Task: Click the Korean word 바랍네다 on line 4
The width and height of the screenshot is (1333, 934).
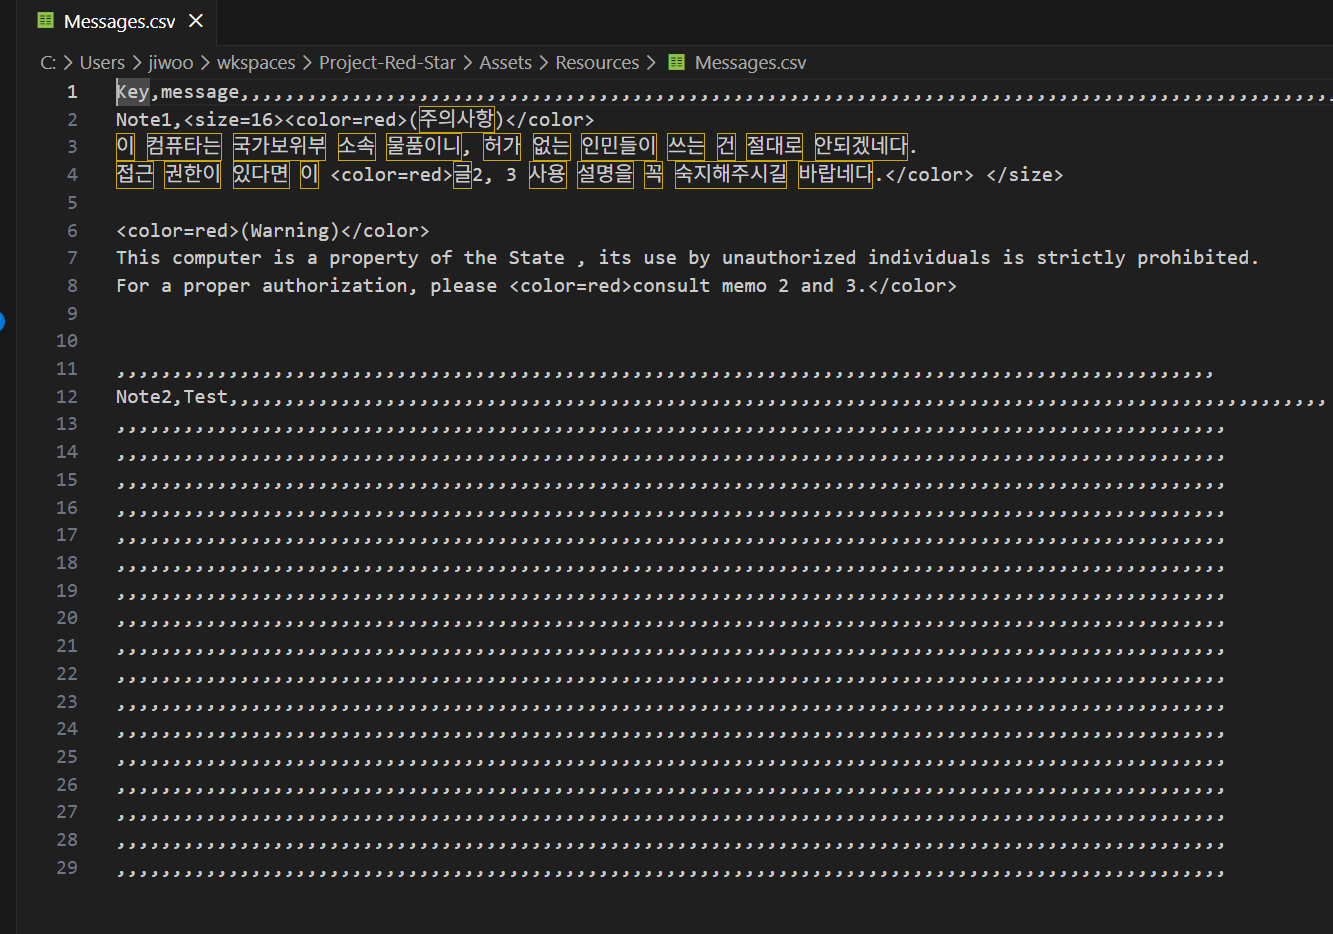Action: click(836, 174)
